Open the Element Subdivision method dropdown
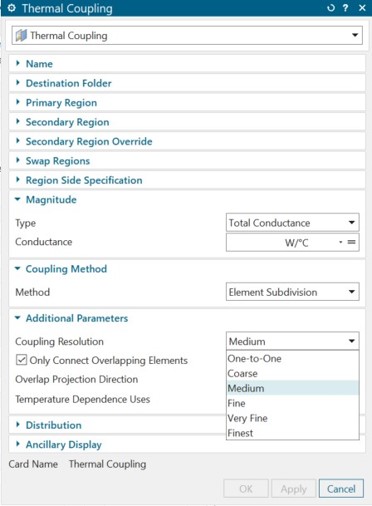 point(292,292)
